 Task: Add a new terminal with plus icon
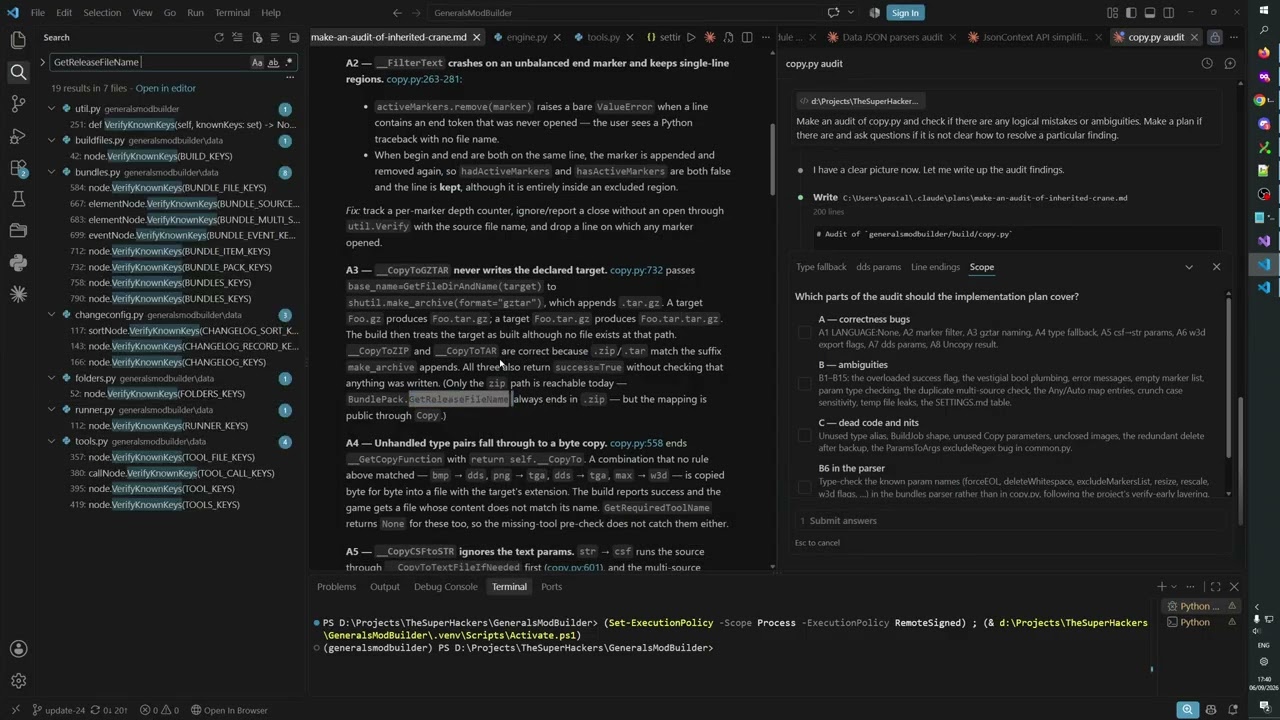coord(1162,587)
